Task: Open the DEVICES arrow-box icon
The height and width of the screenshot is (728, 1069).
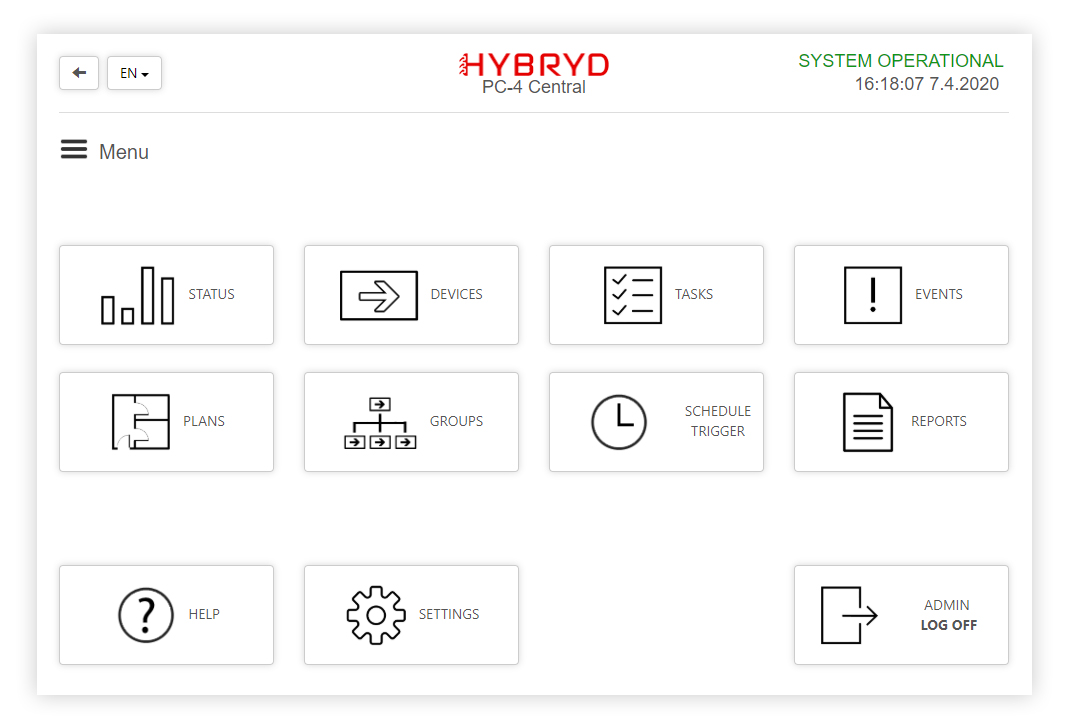Action: tap(379, 296)
